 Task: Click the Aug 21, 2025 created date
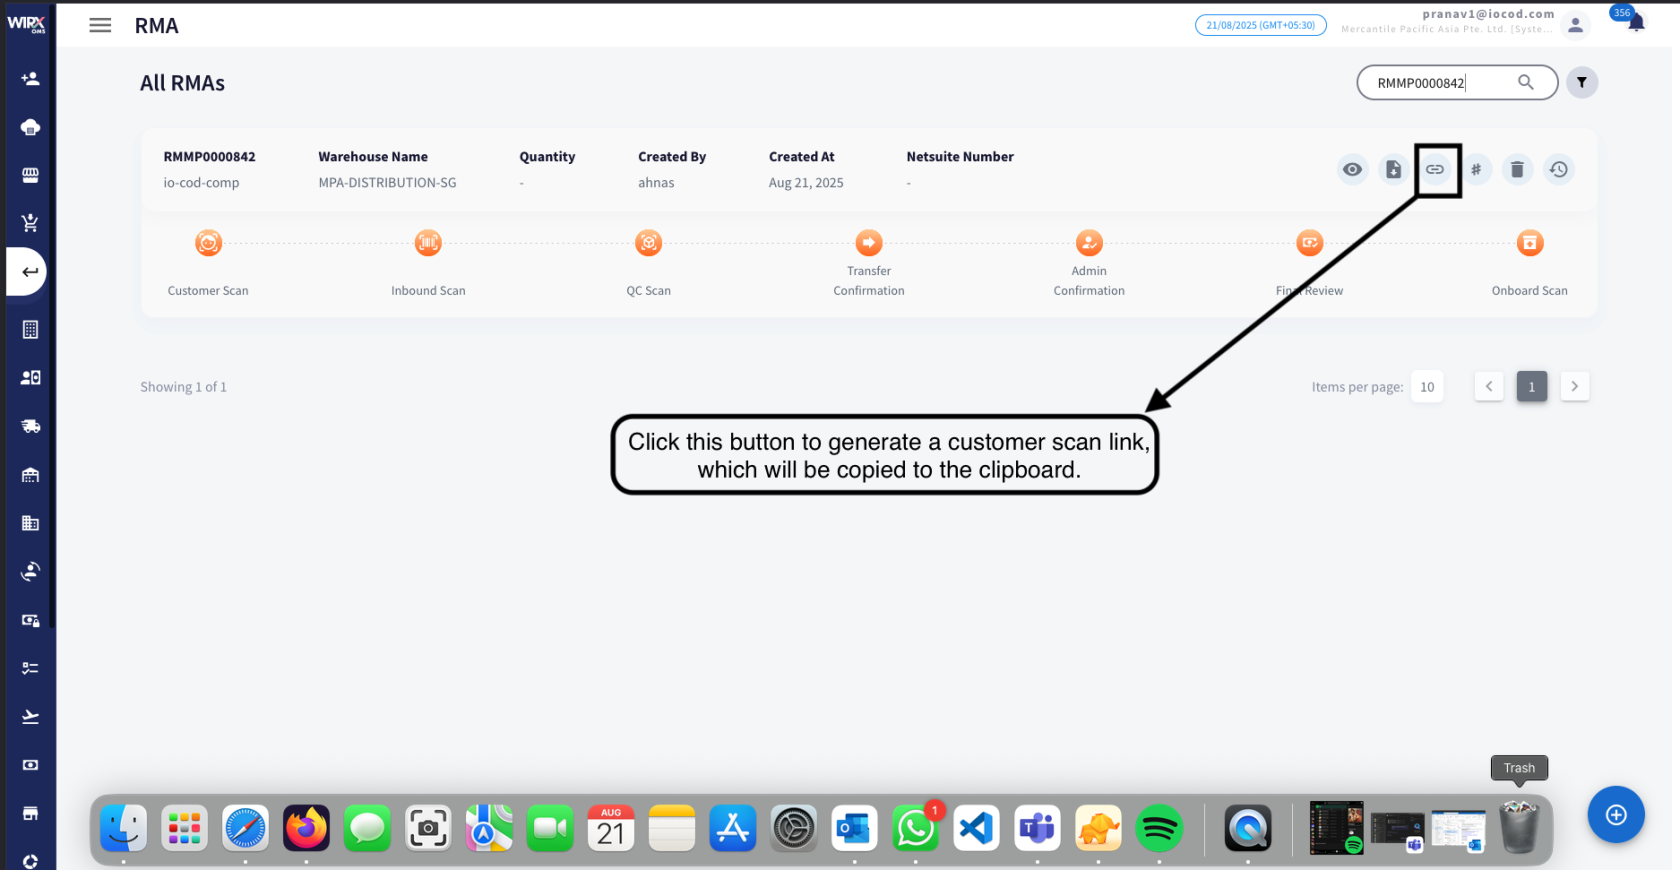tap(806, 183)
